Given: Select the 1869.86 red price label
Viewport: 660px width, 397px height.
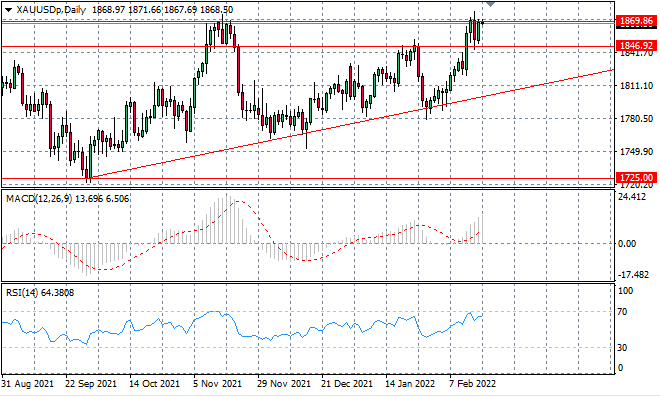Looking at the screenshot, I should pyautogui.click(x=636, y=21).
